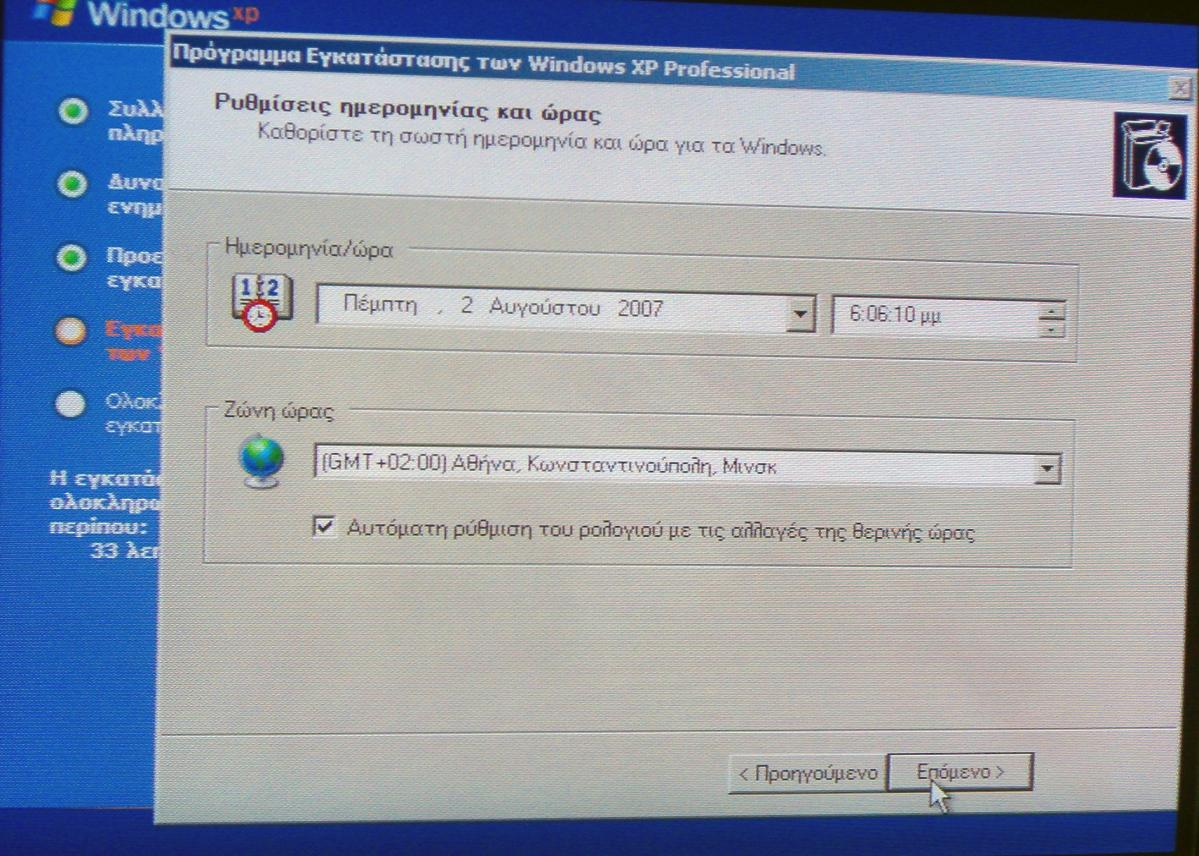Image resolution: width=1199 pixels, height=856 pixels.
Task: Select the year 2007 in date field
Action: (640, 308)
